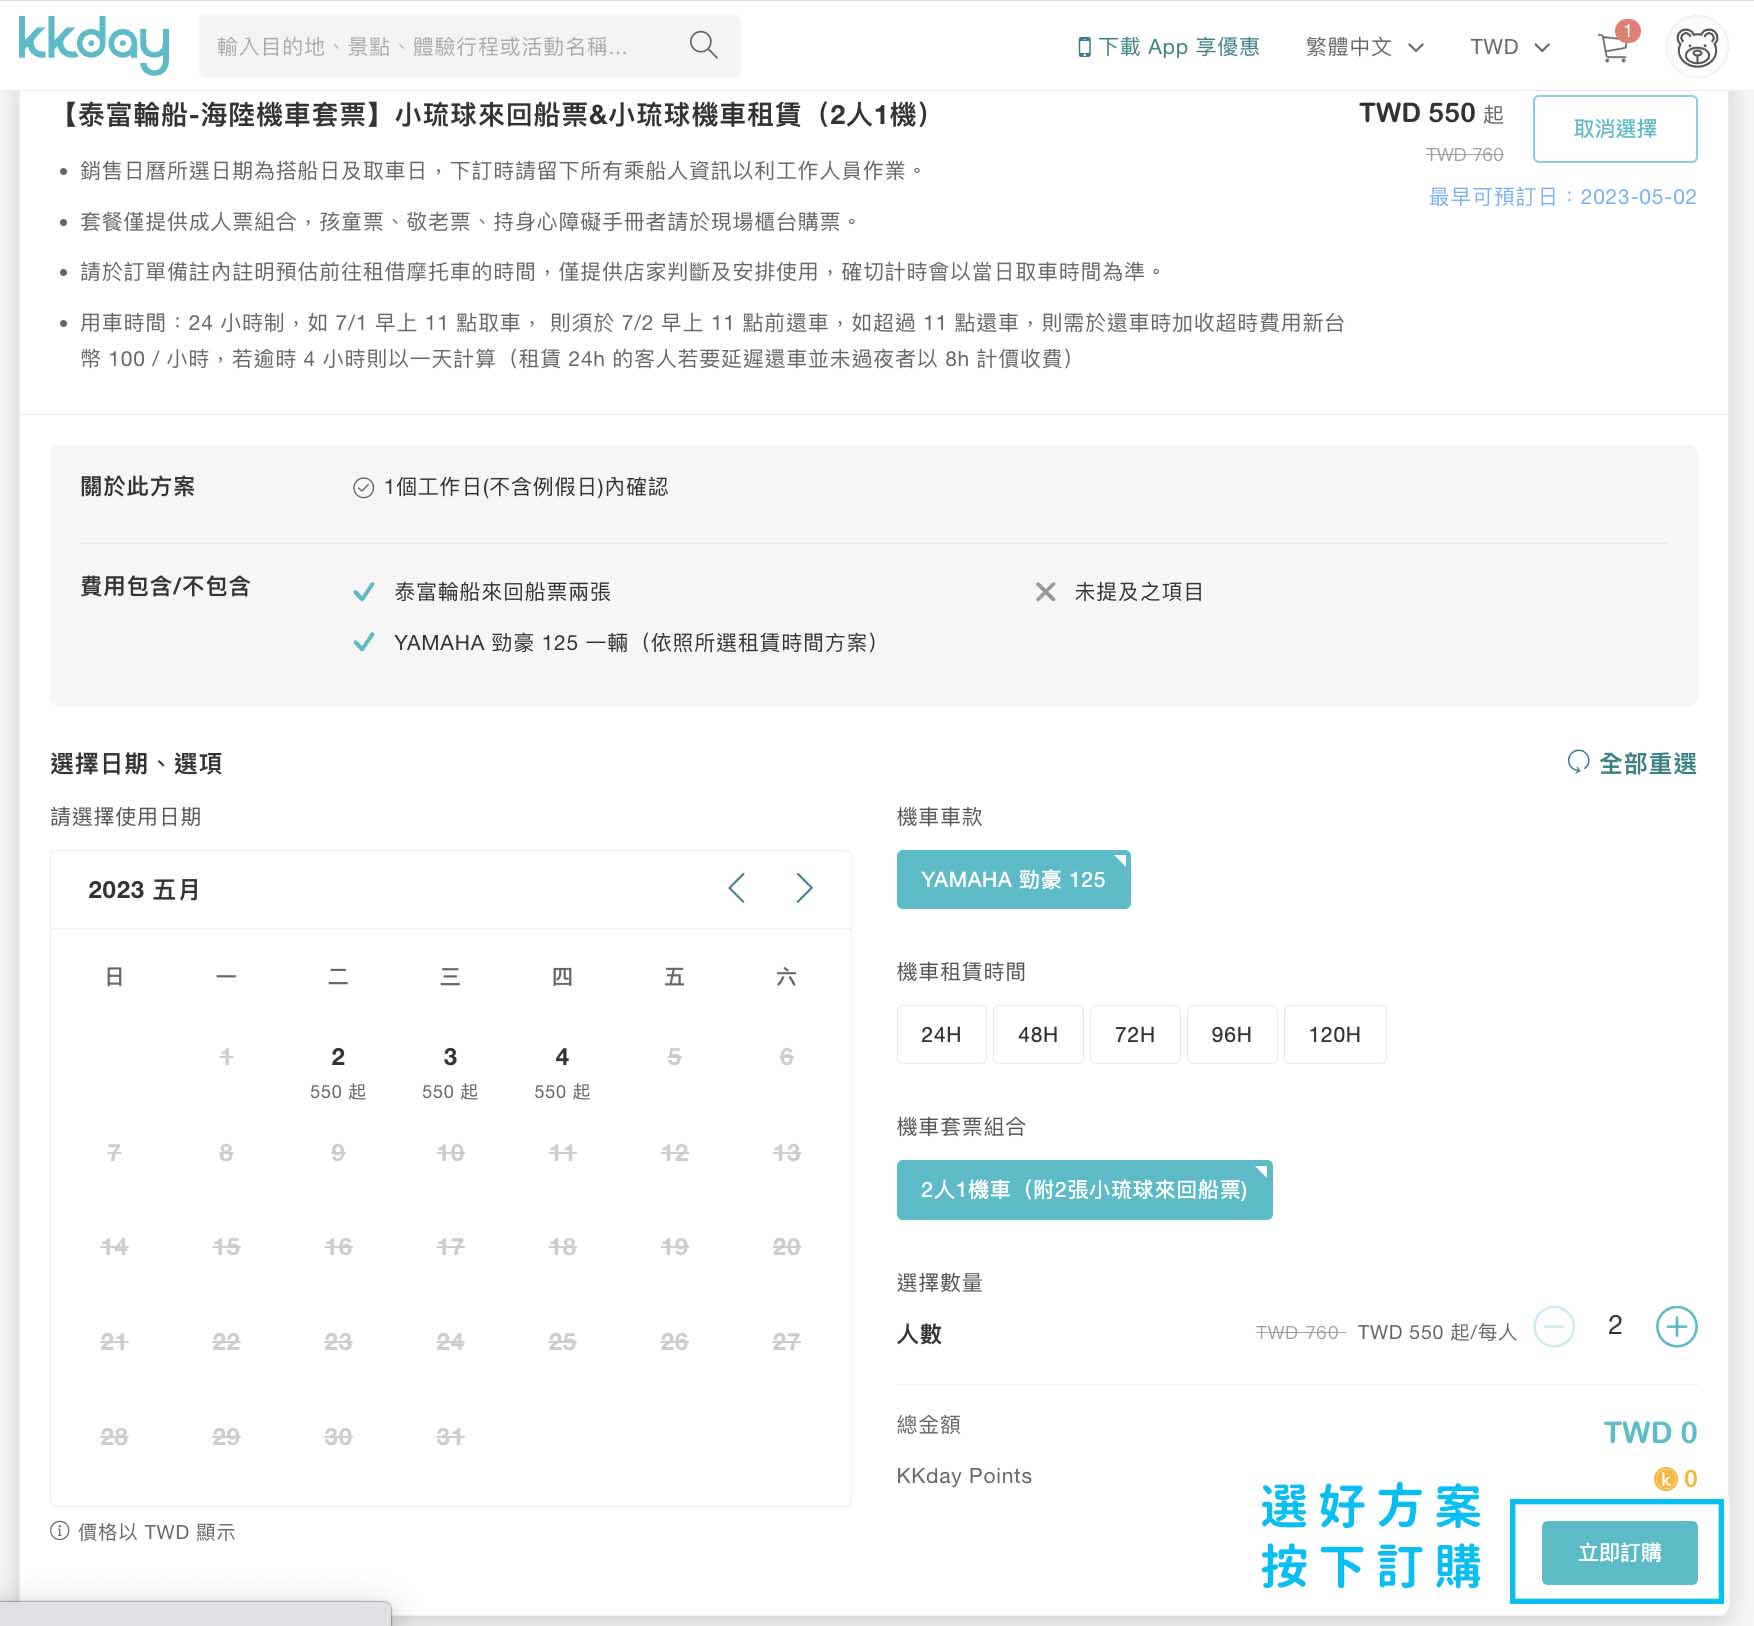
Task: Increase the number of people
Action: click(x=1677, y=1327)
